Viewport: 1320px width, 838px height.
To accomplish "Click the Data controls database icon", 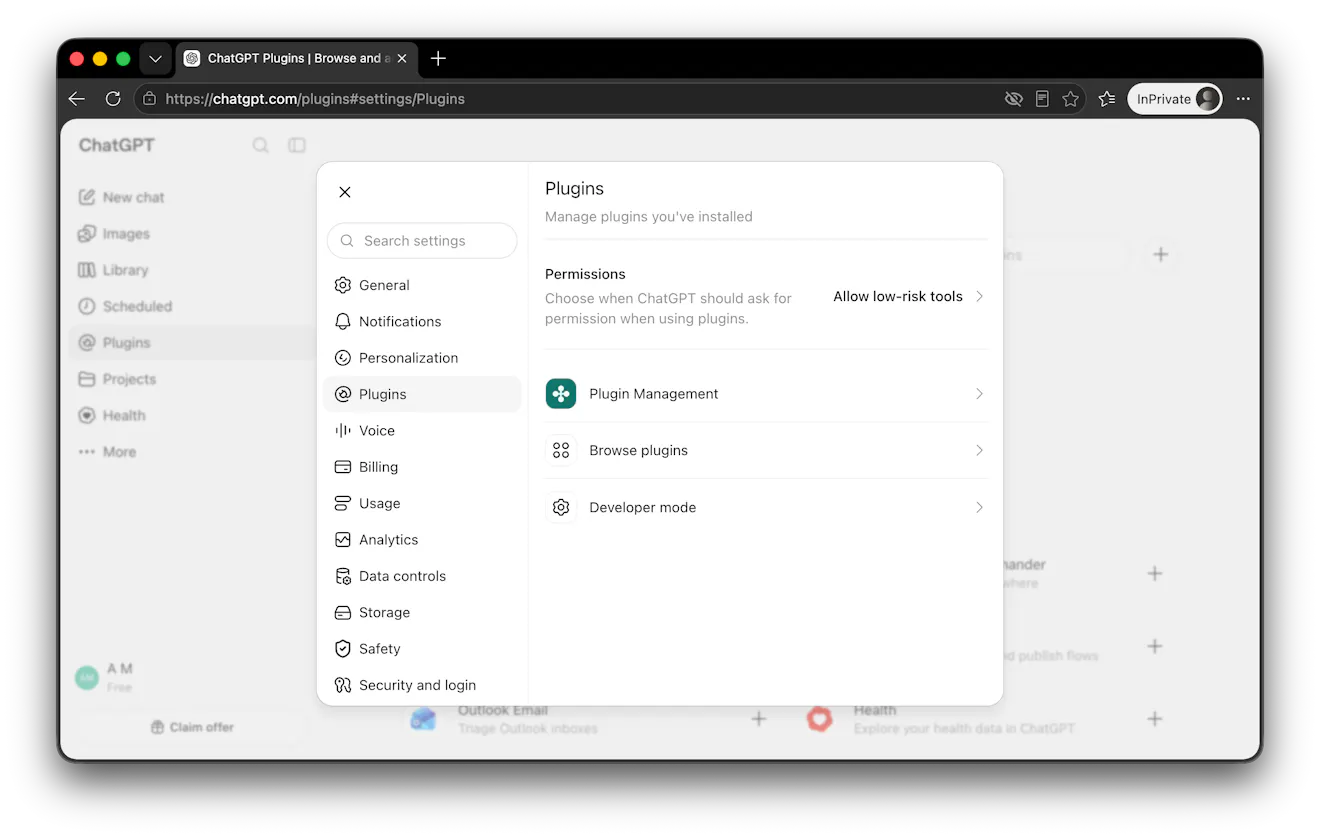I will coord(343,576).
